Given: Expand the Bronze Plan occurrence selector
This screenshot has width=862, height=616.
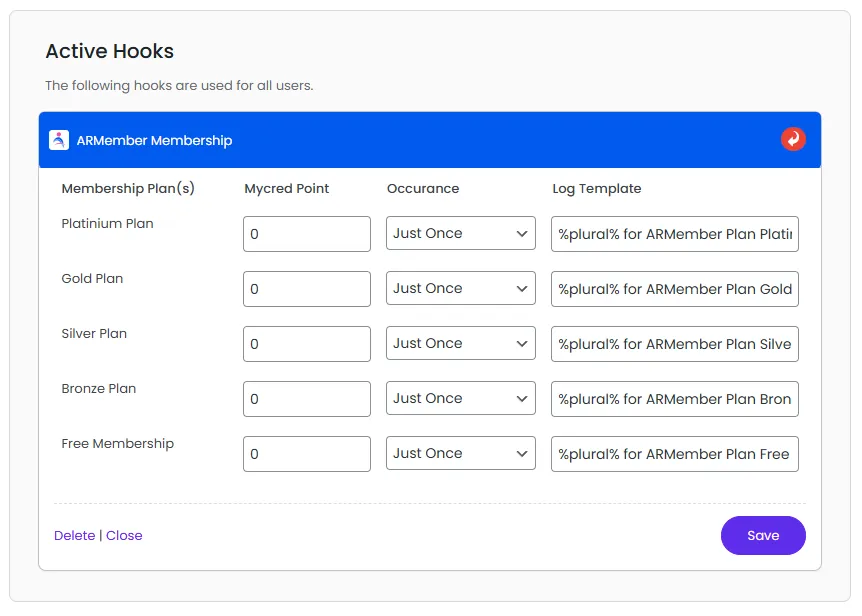Looking at the screenshot, I should (x=460, y=398).
